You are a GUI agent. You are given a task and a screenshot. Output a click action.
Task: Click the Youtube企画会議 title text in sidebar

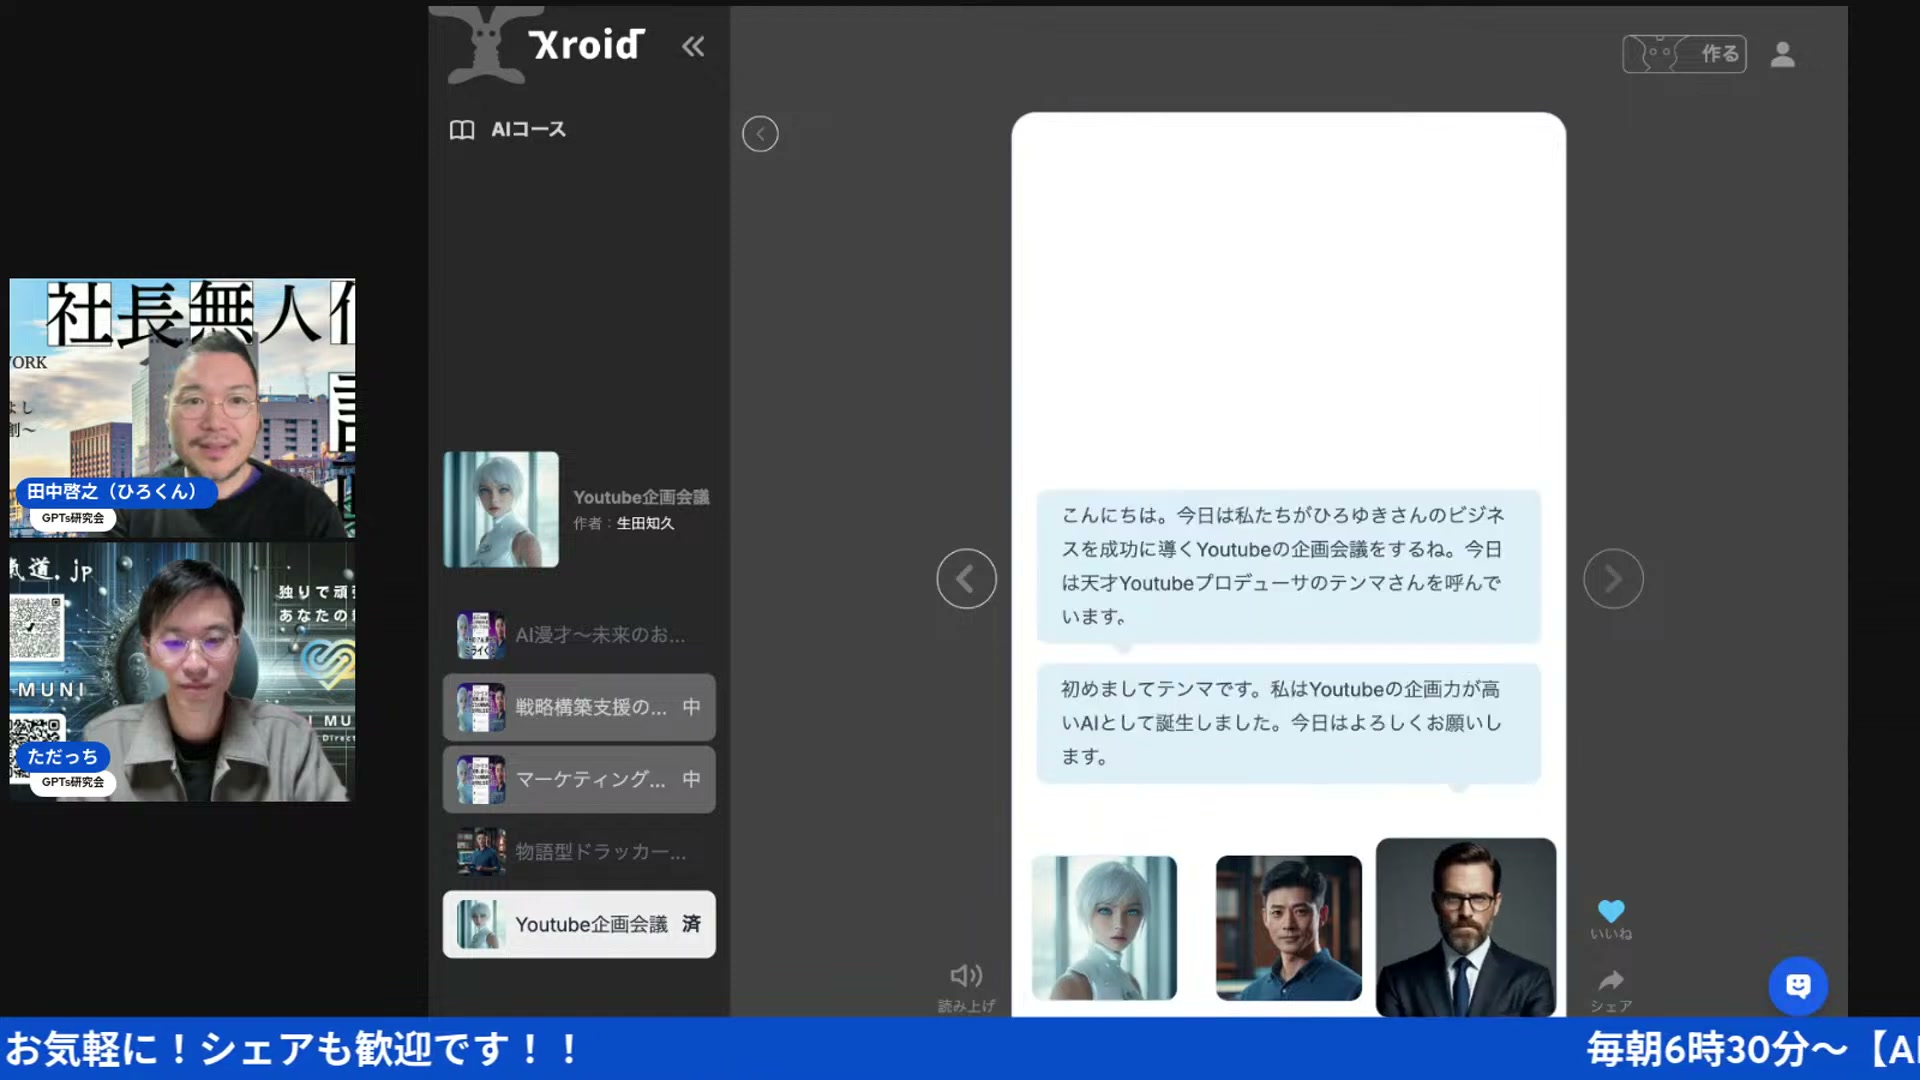pyautogui.click(x=641, y=497)
